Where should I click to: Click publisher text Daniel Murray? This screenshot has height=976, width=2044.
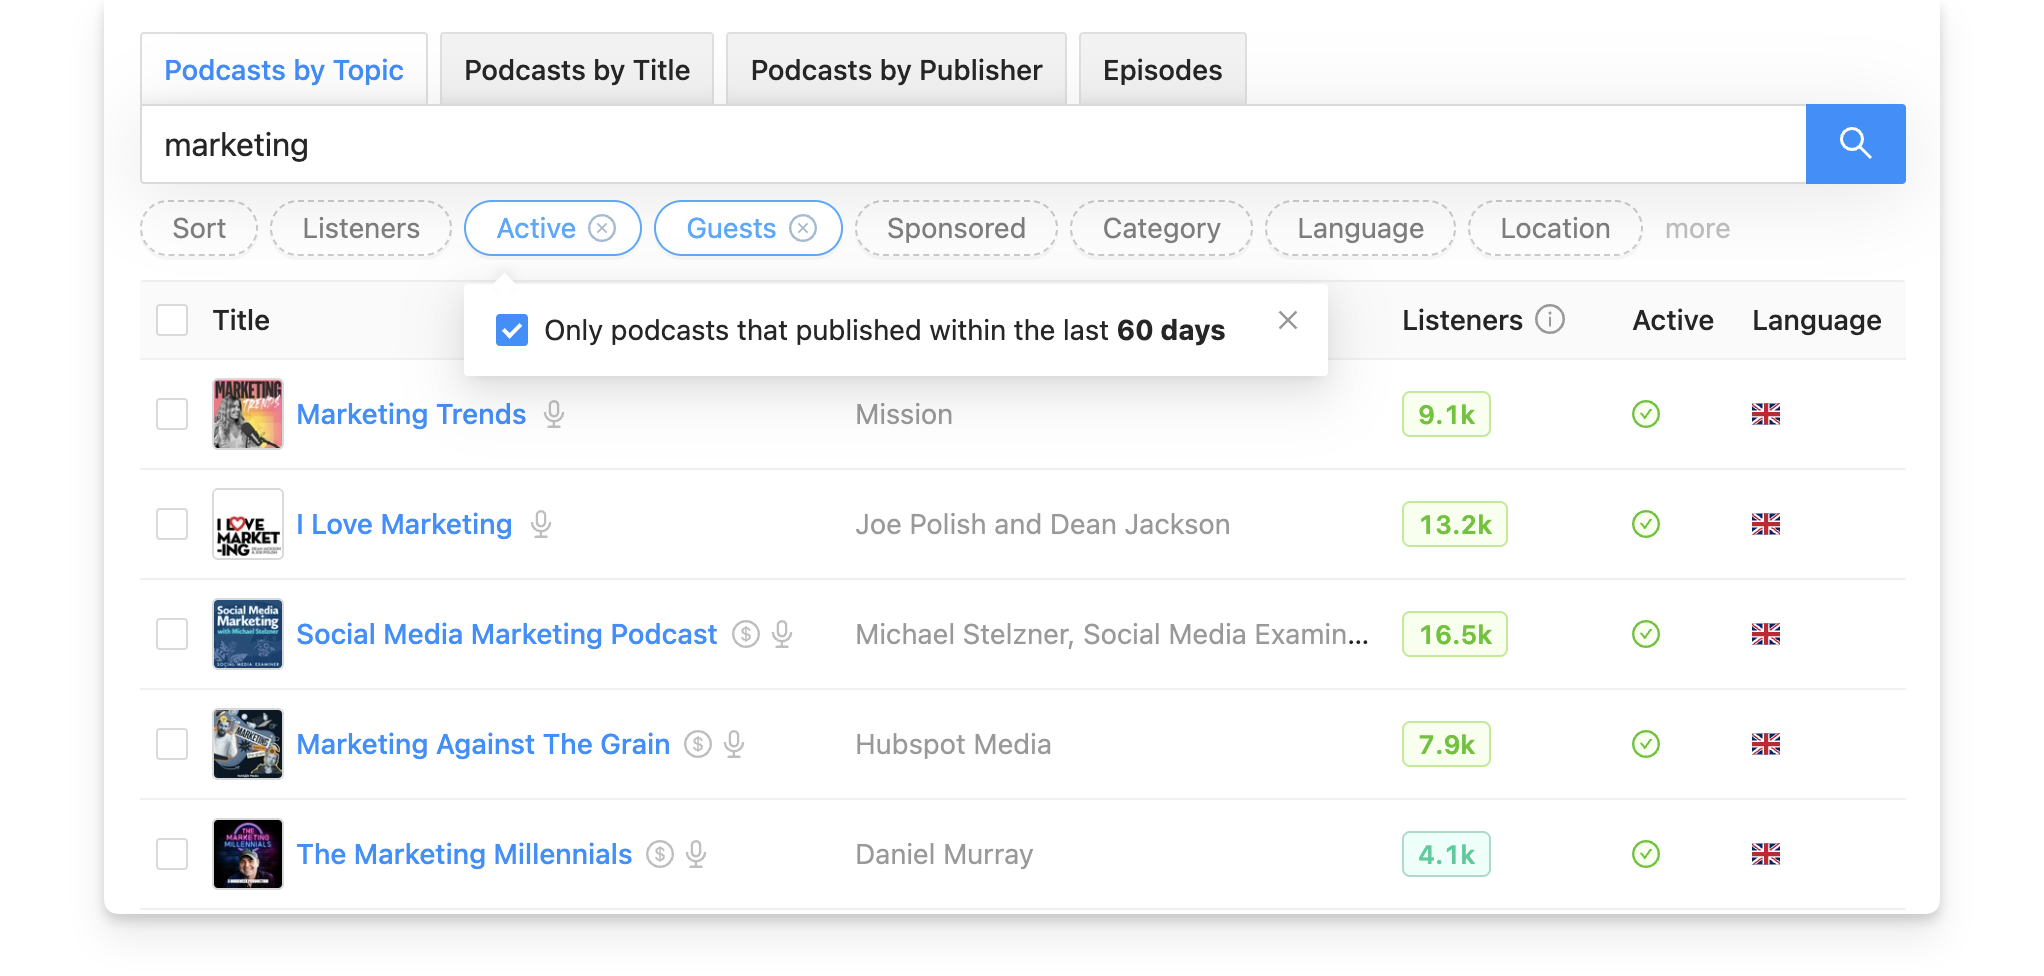(x=944, y=854)
